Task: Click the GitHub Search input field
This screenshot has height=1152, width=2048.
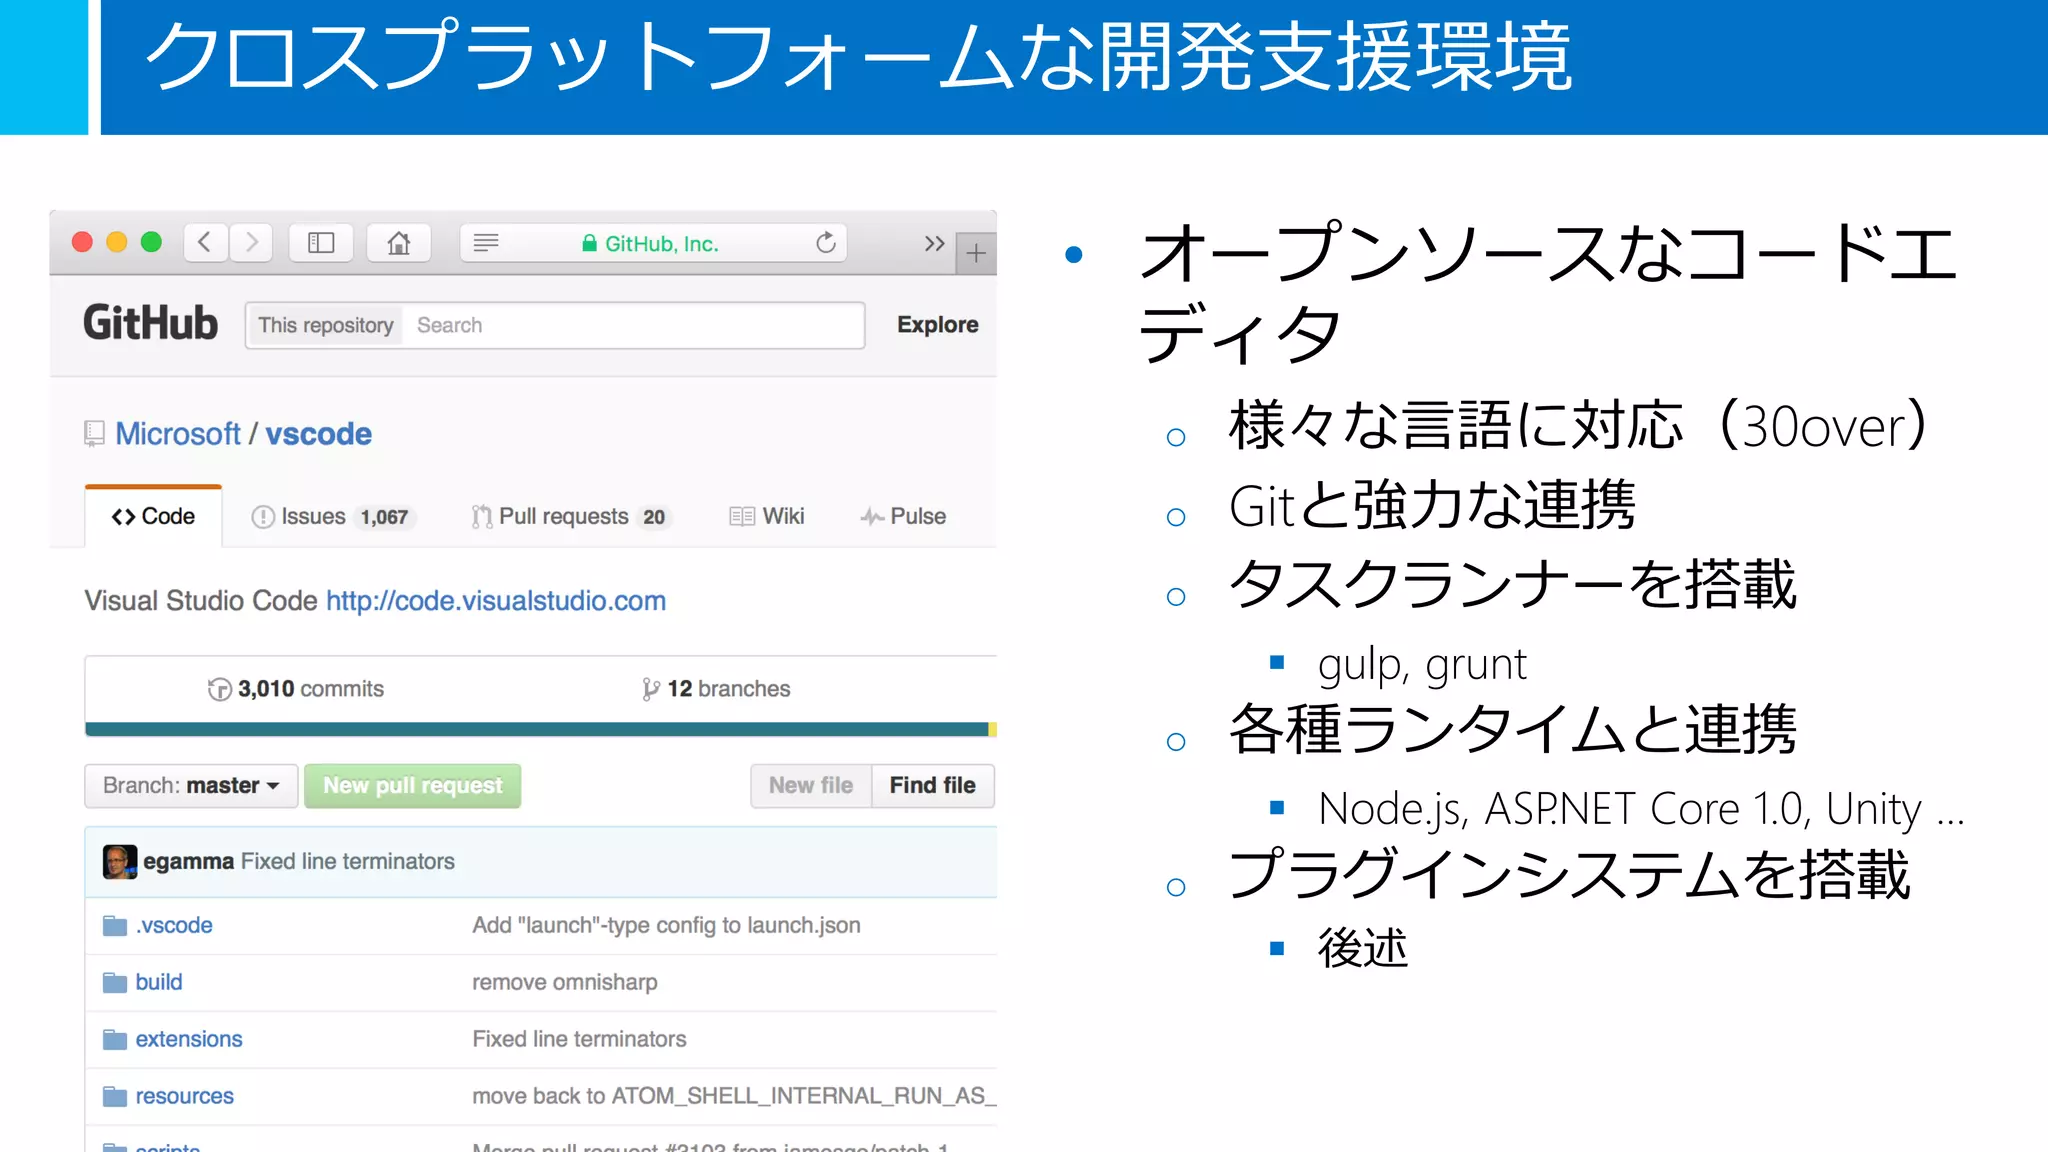Action: (x=634, y=325)
